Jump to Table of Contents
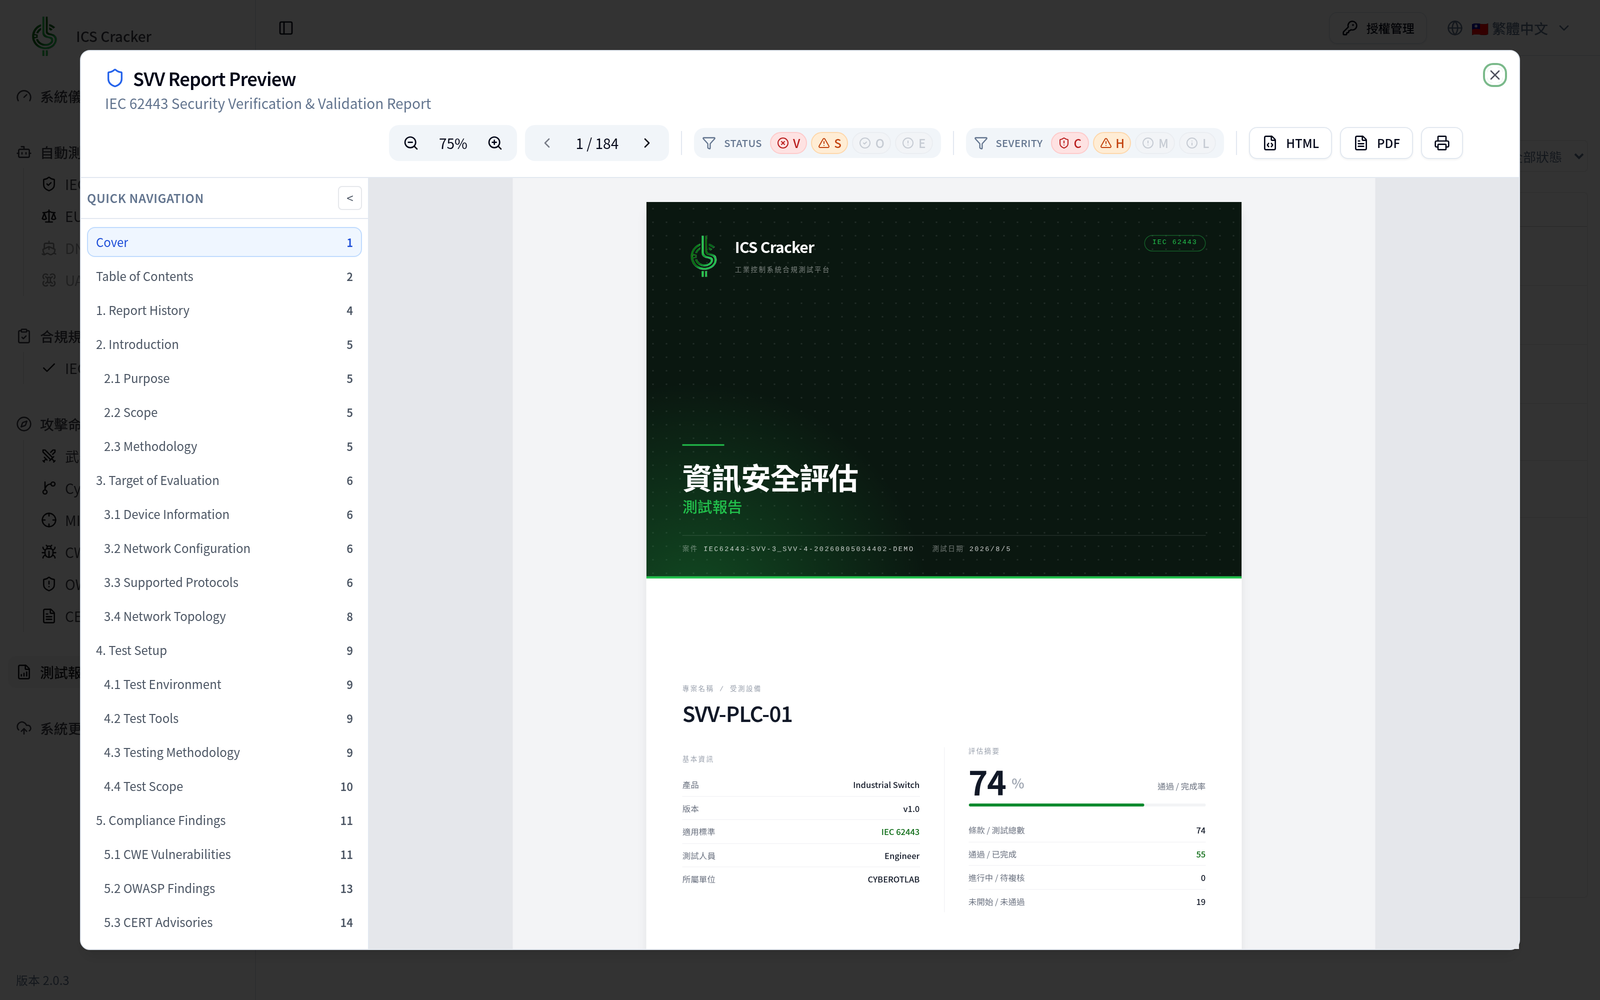1600x1000 pixels. click(x=224, y=276)
